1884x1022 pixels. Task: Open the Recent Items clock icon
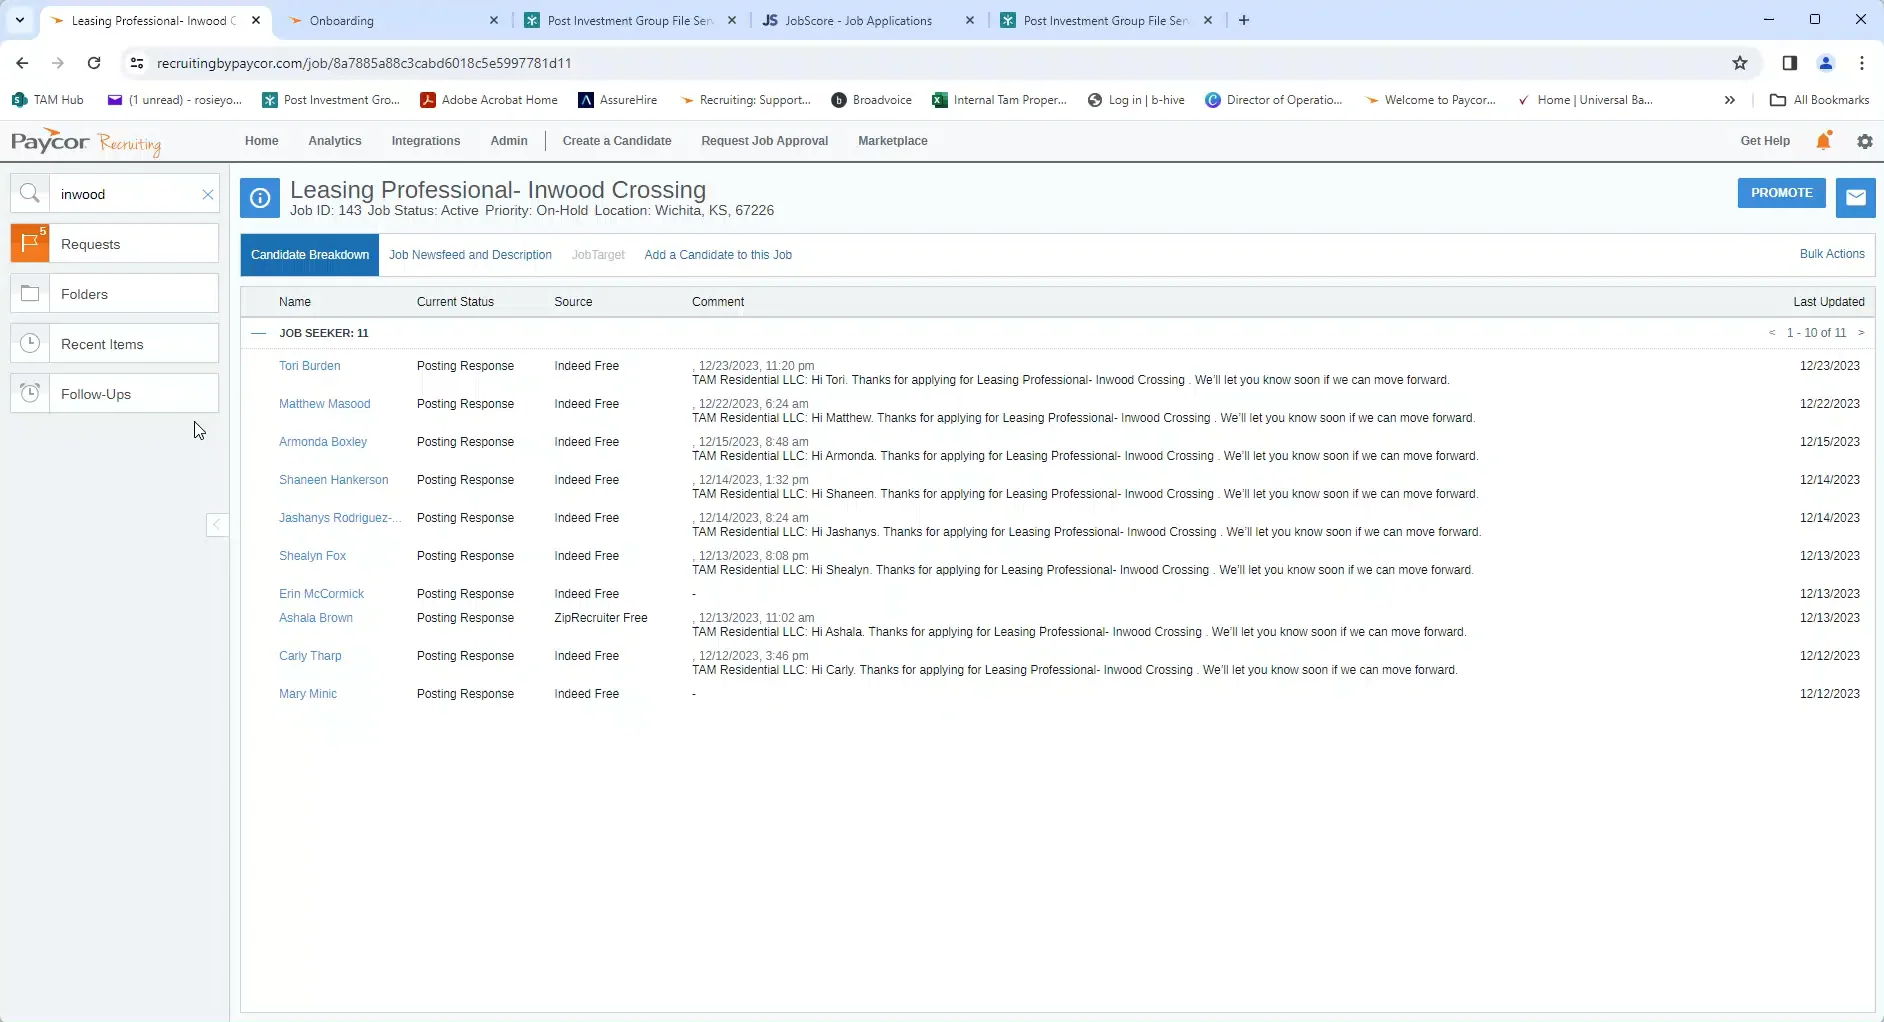30,344
